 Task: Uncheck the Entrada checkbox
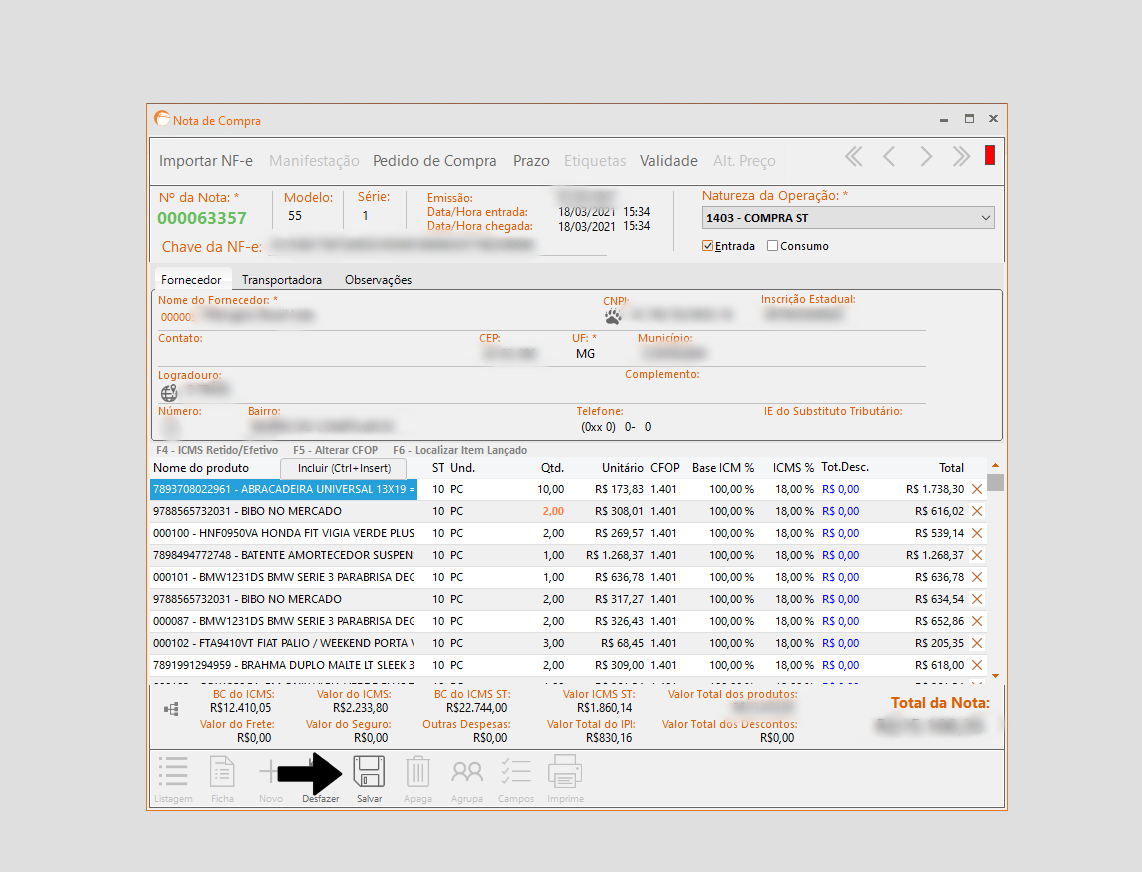point(708,246)
